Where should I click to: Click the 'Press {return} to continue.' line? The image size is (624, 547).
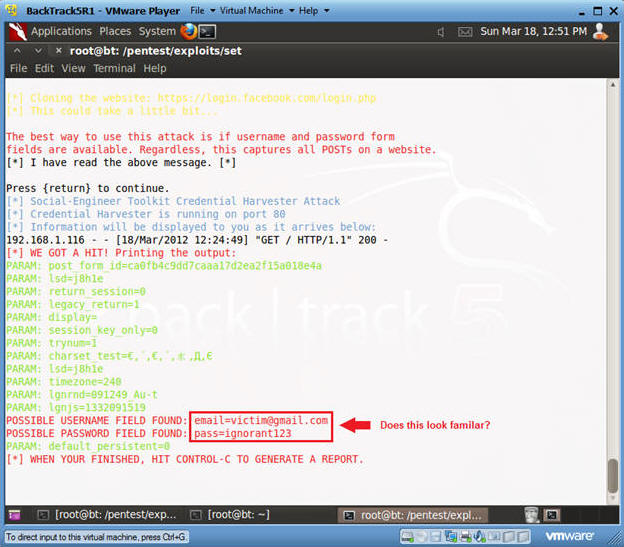pos(88,188)
